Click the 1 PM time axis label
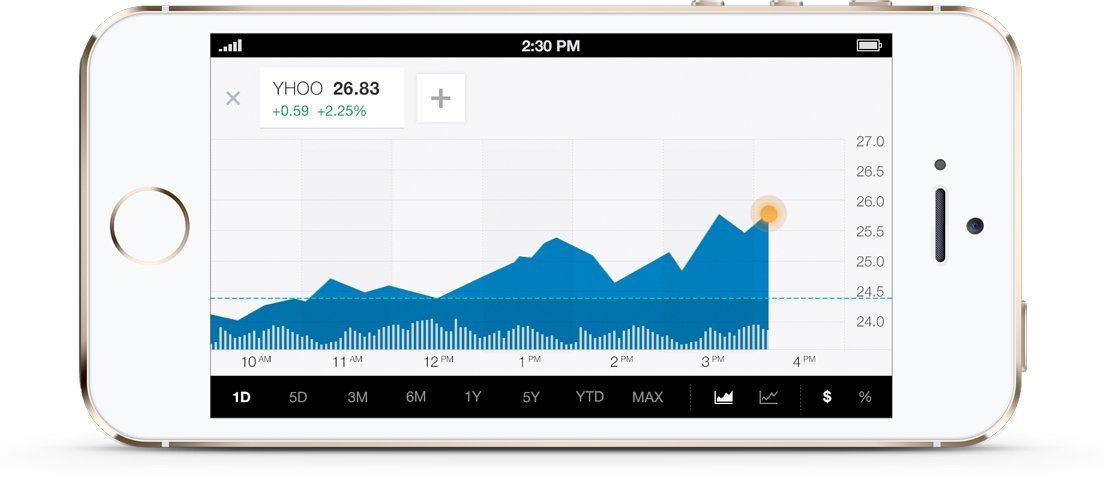 (530, 362)
